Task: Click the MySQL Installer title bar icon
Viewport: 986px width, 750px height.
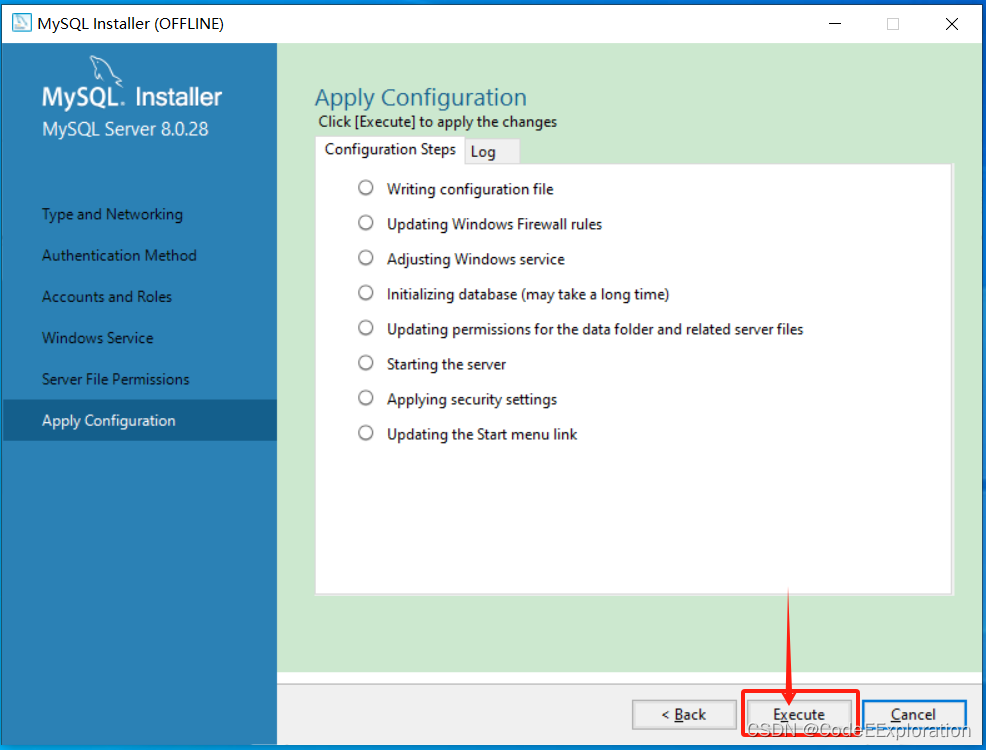Action: (21, 23)
